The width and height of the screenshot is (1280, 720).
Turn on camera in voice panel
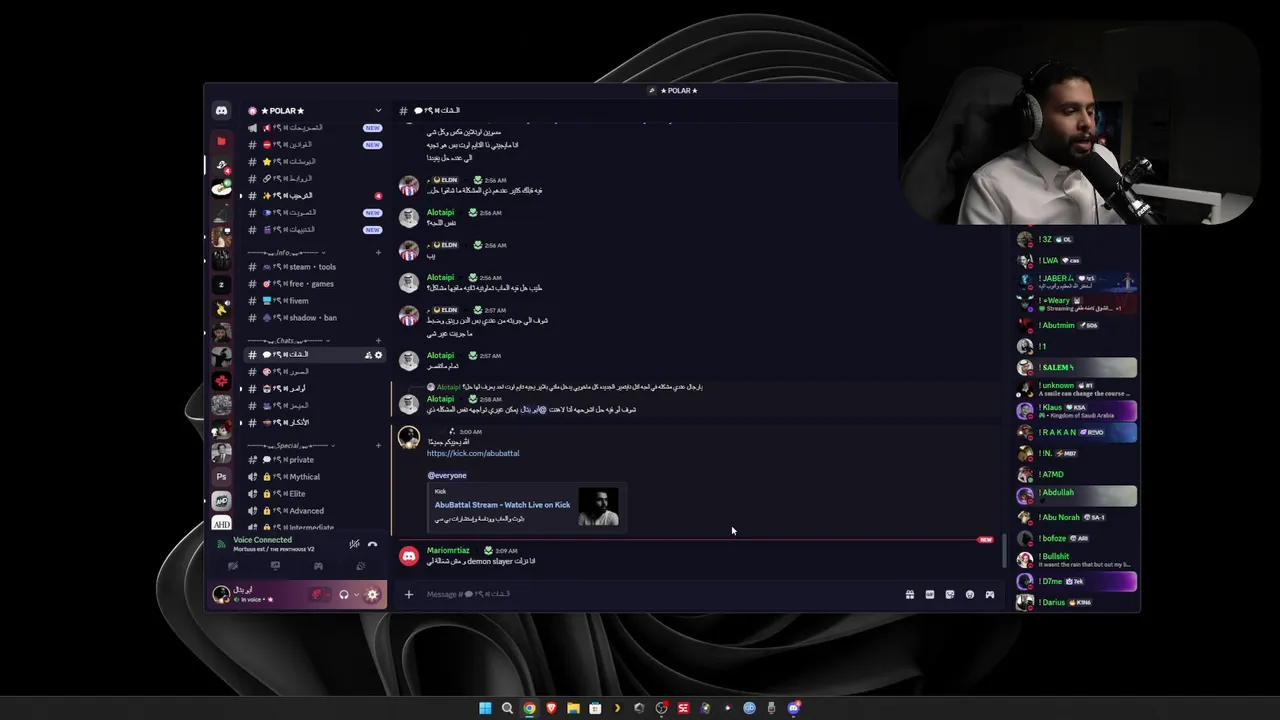pyautogui.click(x=233, y=566)
